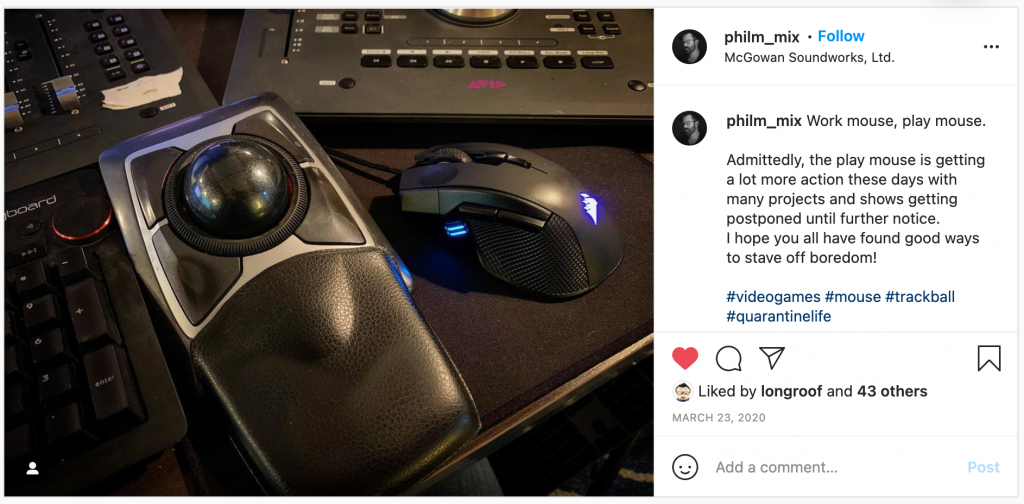Click the Add a comment field
The image size is (1024, 504).
[x=836, y=467]
